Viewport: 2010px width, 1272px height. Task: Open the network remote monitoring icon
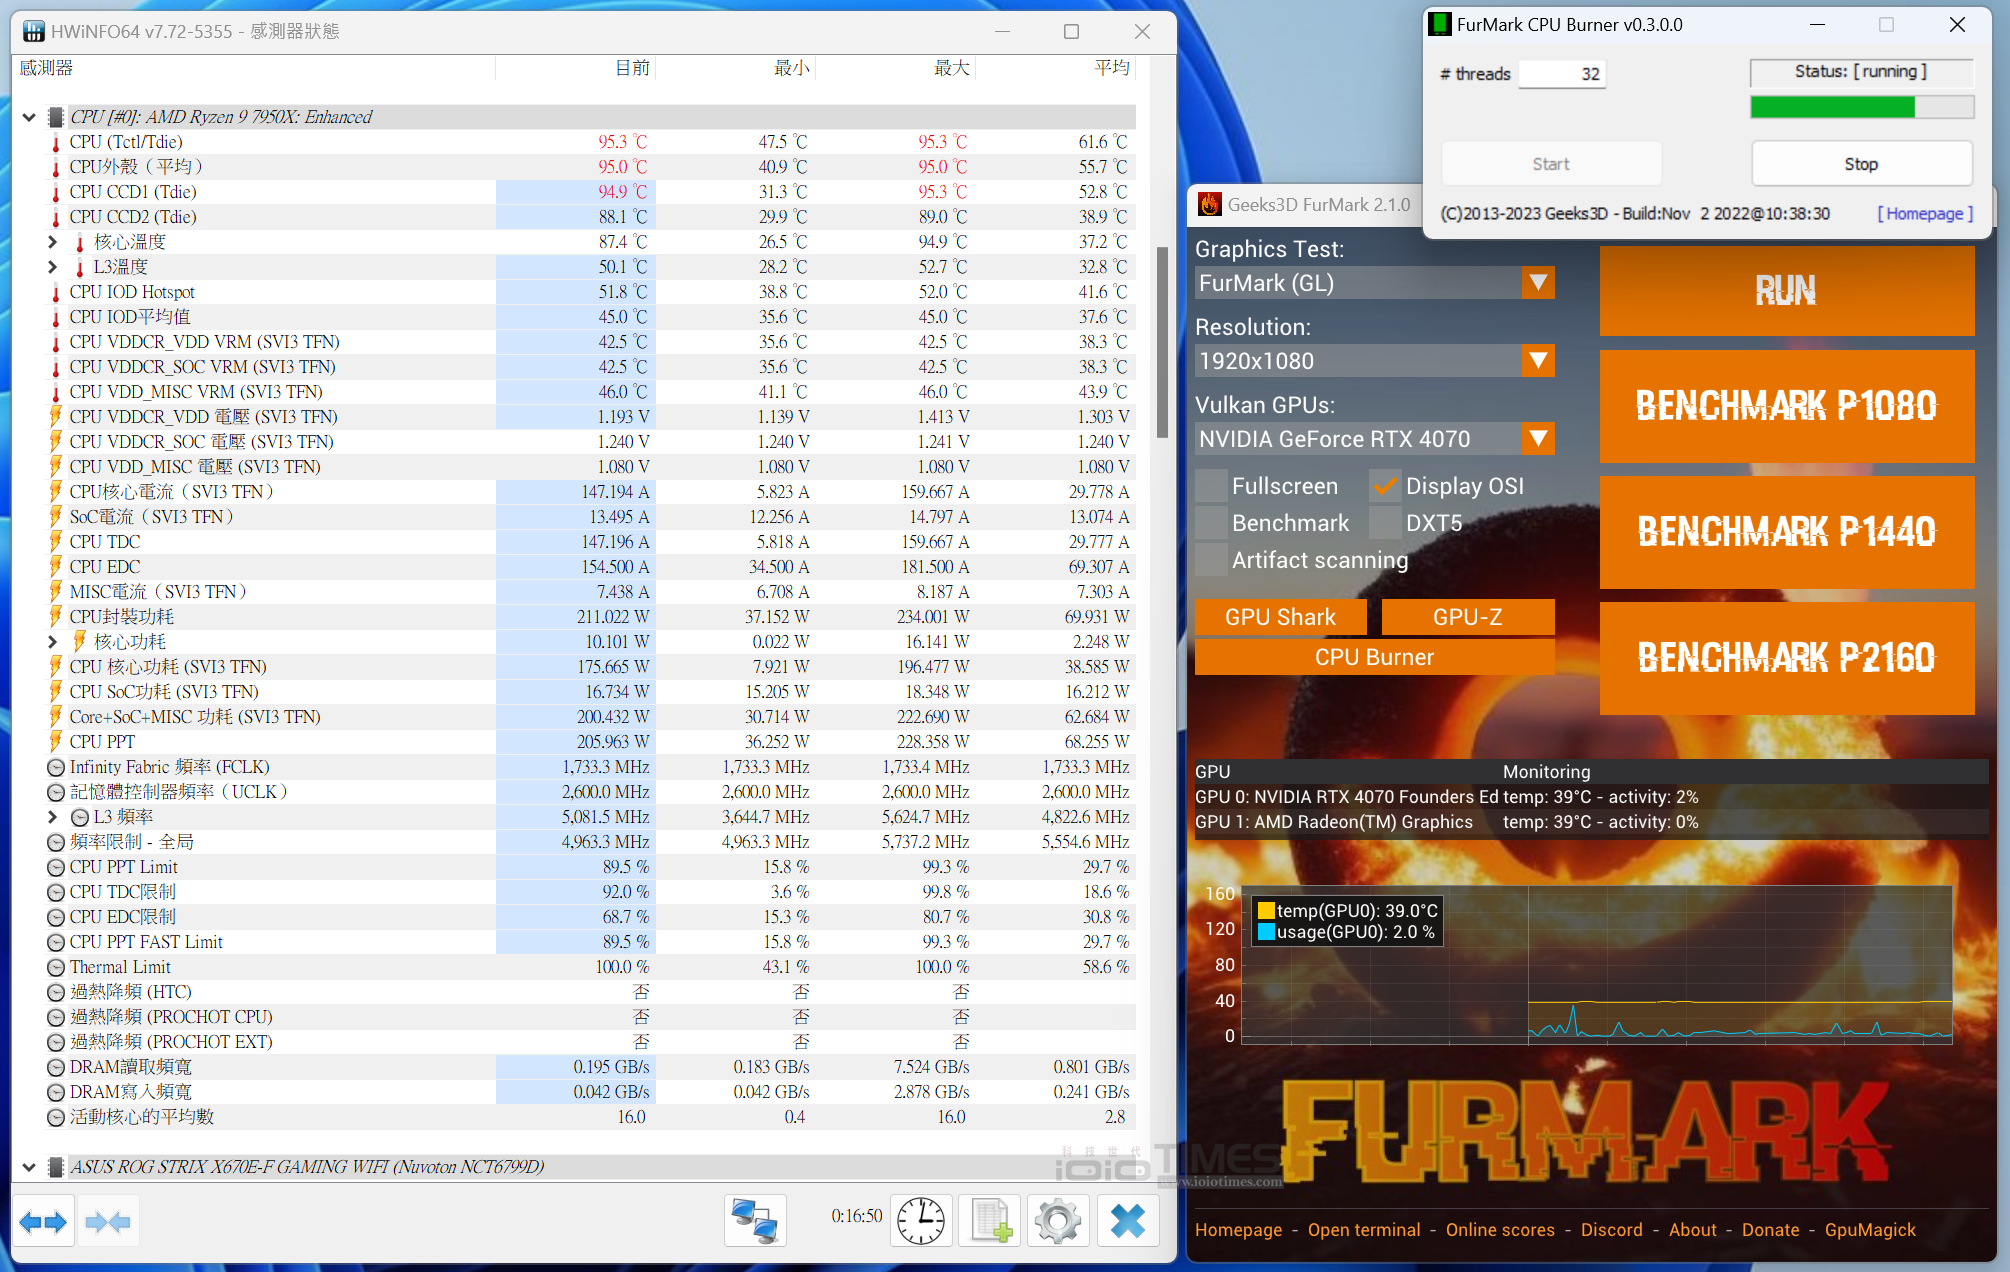pyautogui.click(x=755, y=1221)
